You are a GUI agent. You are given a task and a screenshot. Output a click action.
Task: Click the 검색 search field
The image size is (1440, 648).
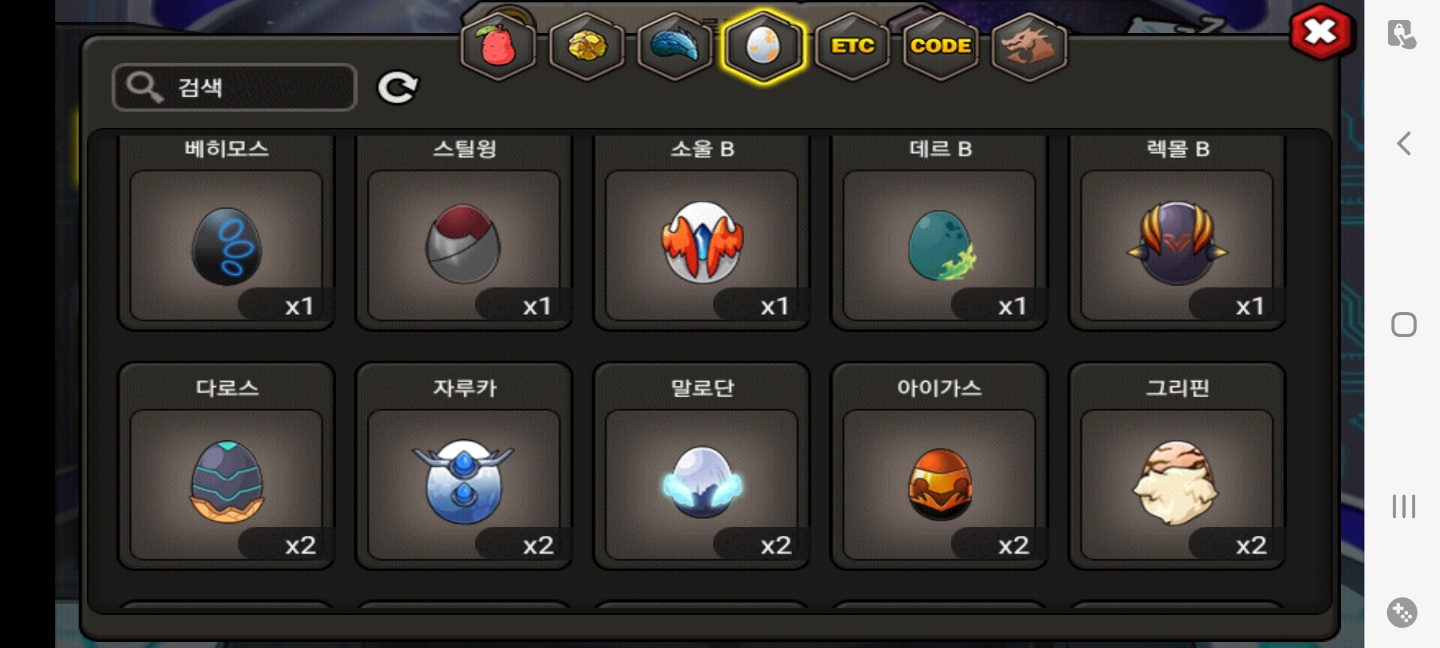pyautogui.click(x=235, y=87)
